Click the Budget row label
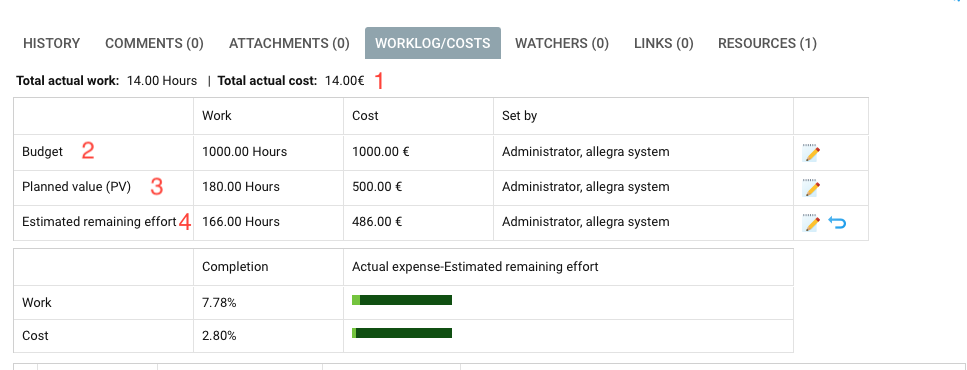 click(43, 152)
